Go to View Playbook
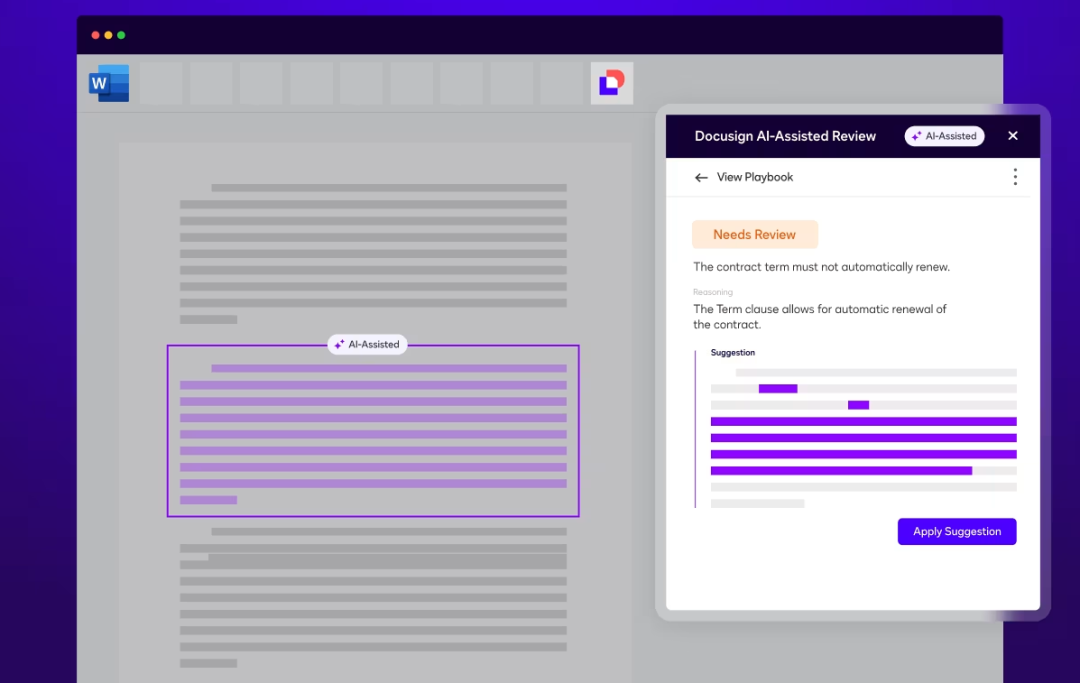 [755, 177]
